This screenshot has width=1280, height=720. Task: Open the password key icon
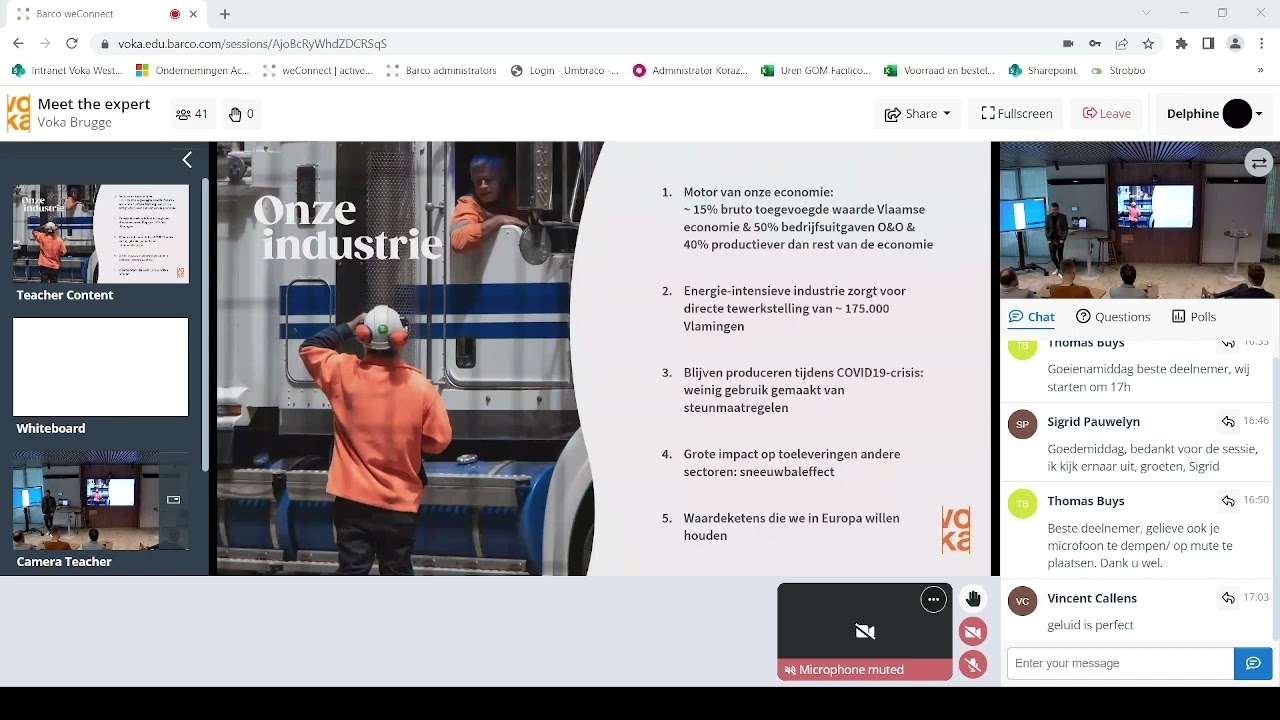tap(1095, 44)
